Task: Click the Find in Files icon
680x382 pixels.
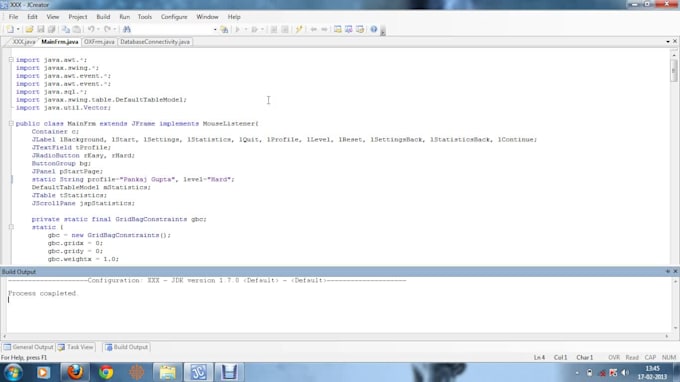Action: 224,29
